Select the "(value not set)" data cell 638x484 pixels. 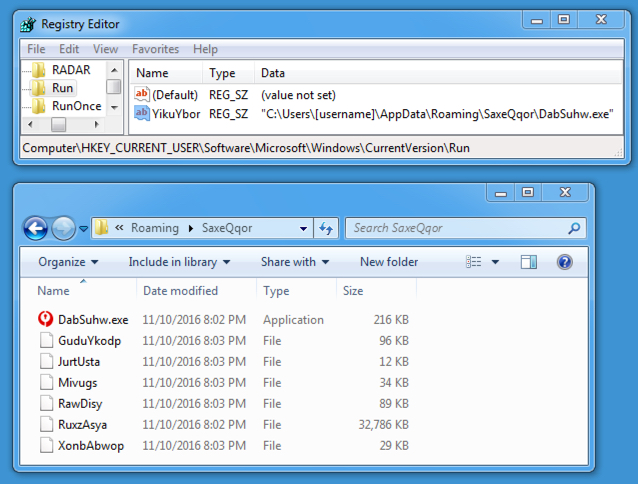point(298,95)
